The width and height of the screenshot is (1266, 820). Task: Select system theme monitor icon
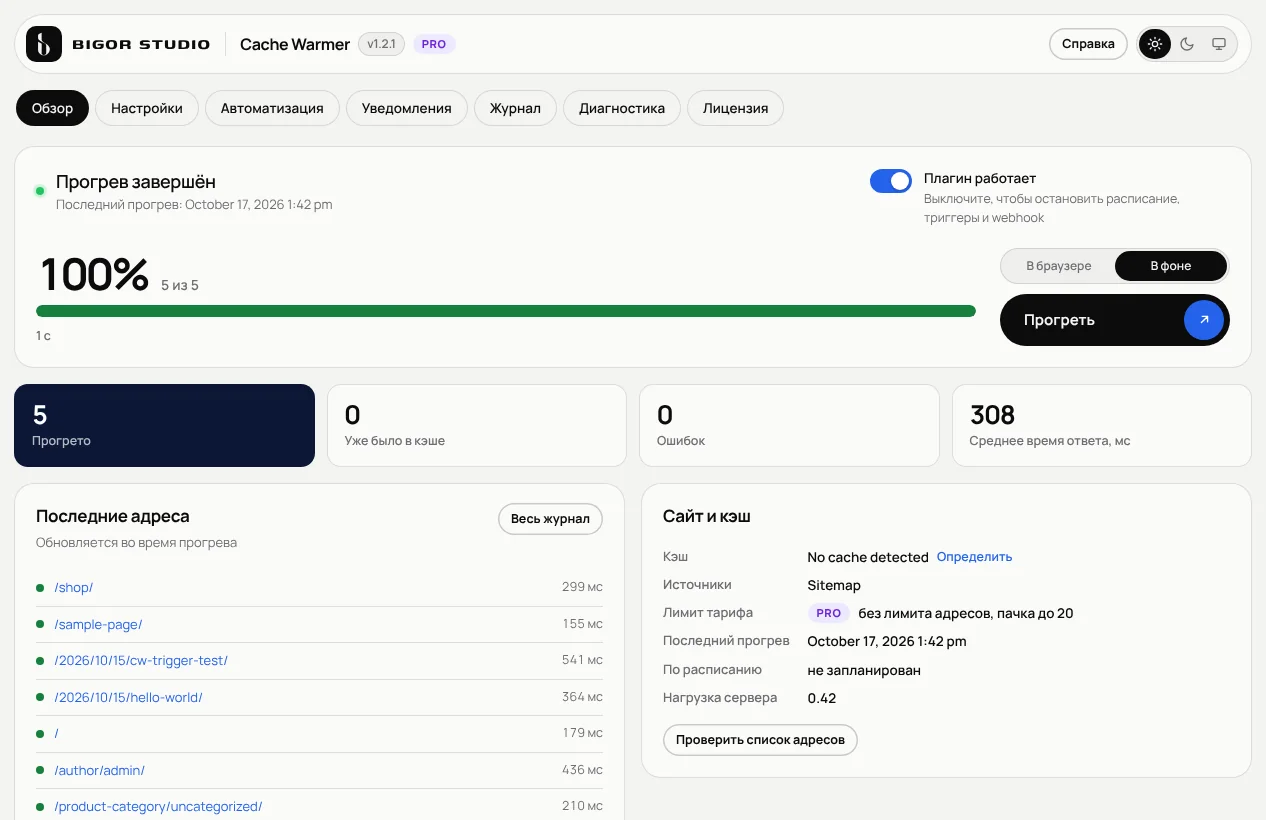point(1219,44)
